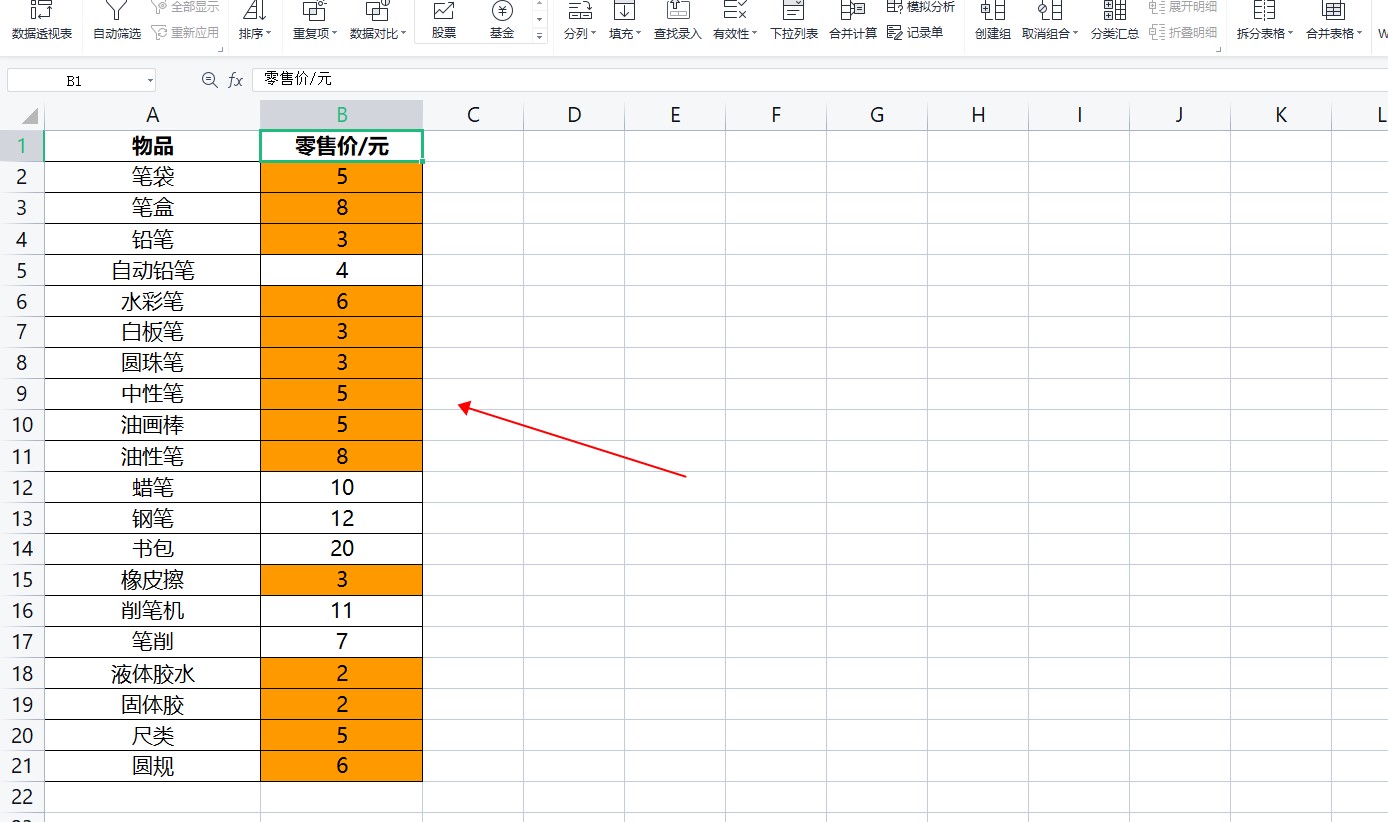Select orange cell B3 with value 8

pos(341,208)
